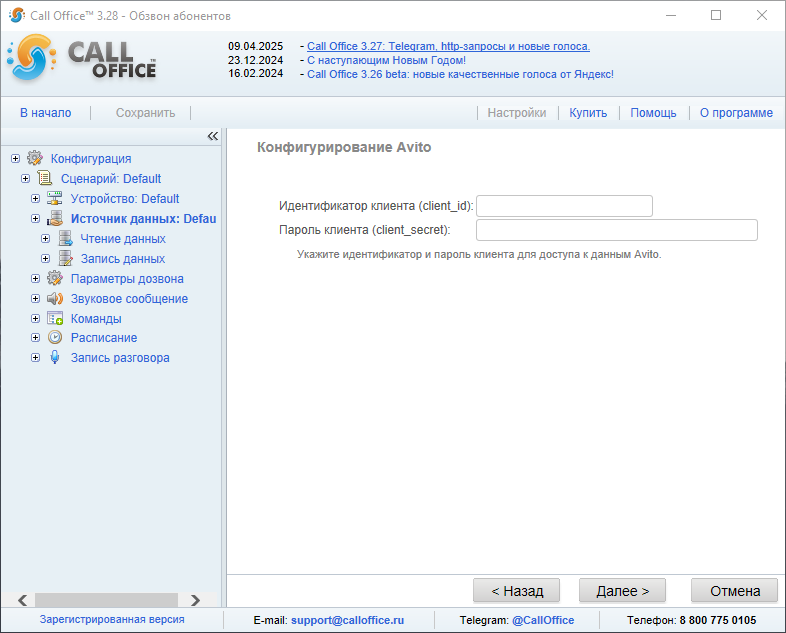Open the Call Office 3.27 Telegram news link

[x=448, y=46]
